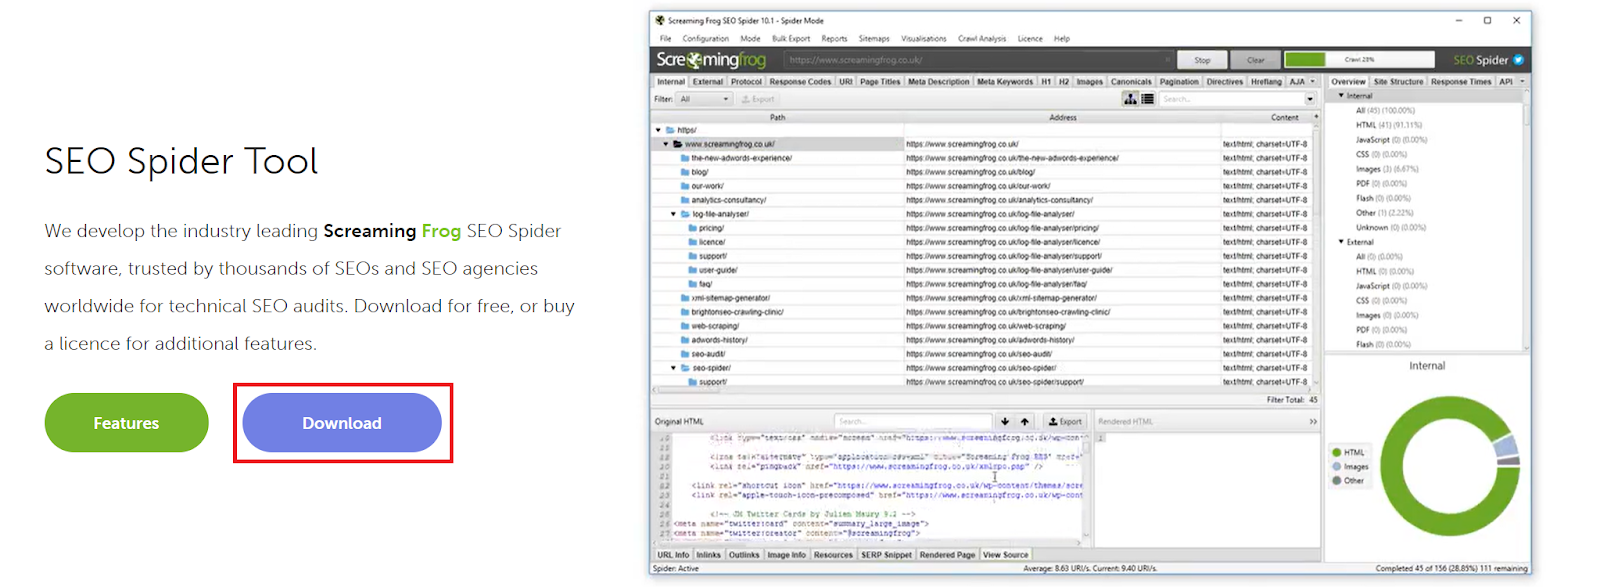Image resolution: width=1600 pixels, height=587 pixels.
Task: Click the Path column header
Action: pos(778,117)
